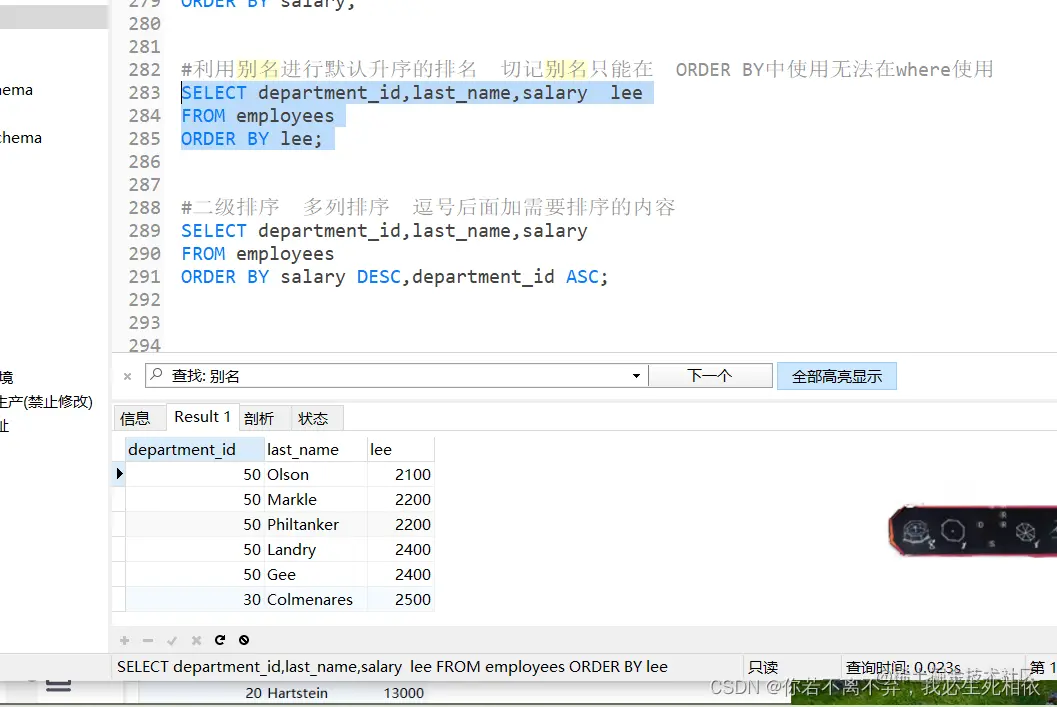This screenshot has height=707, width=1057.
Task: Click the hamburger menu icon at the bottom left
Action: coord(59,686)
